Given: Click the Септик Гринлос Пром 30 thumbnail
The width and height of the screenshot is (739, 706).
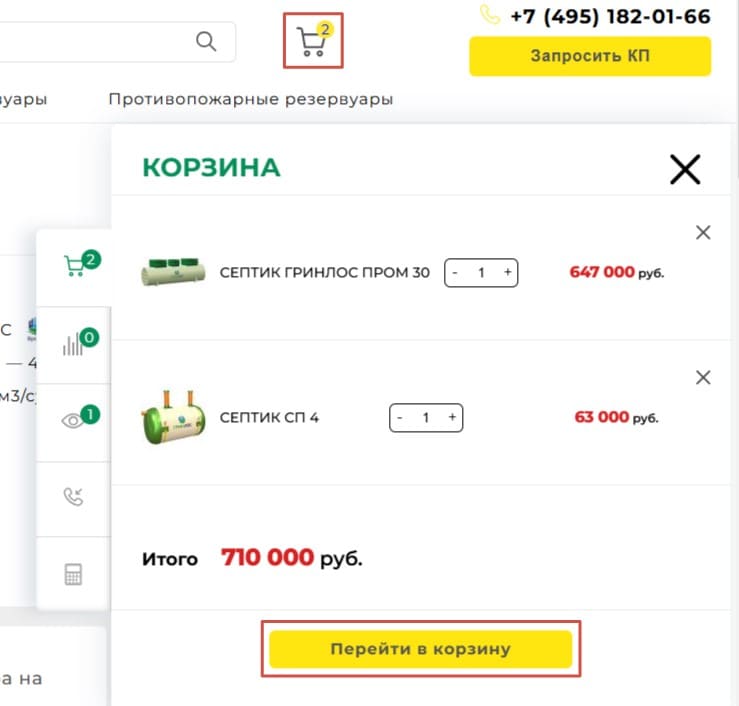Looking at the screenshot, I should click(173, 272).
